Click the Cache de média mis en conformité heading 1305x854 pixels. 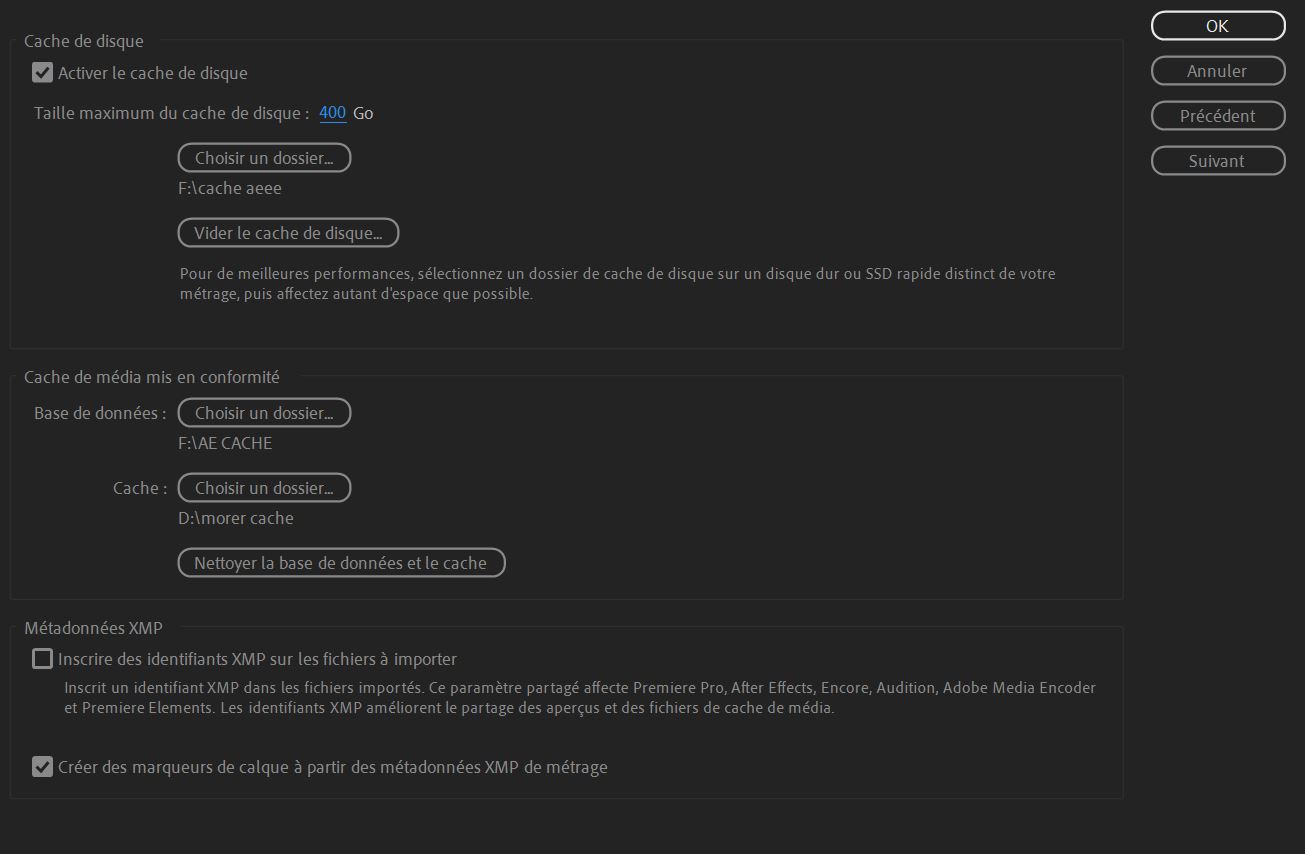(x=152, y=377)
